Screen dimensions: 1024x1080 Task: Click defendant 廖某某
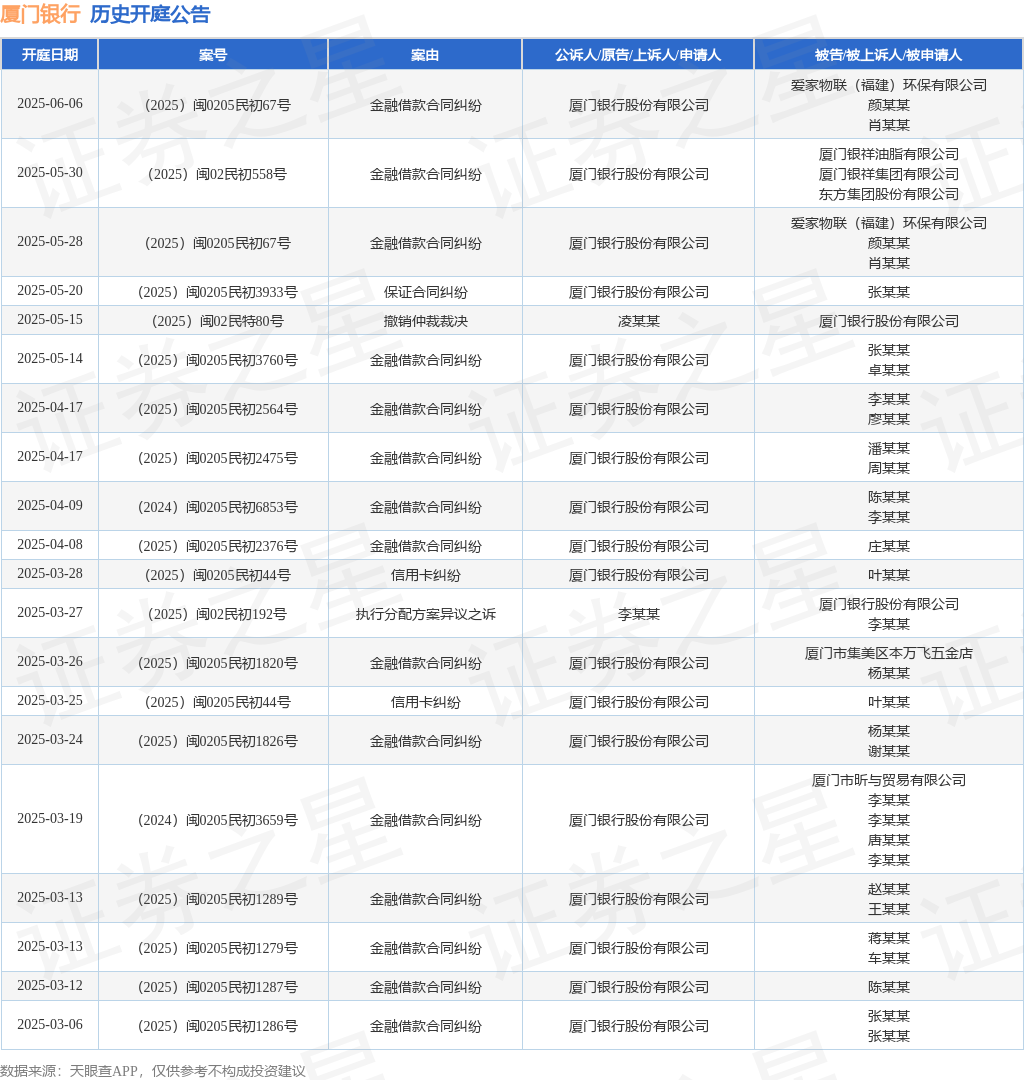point(888,419)
